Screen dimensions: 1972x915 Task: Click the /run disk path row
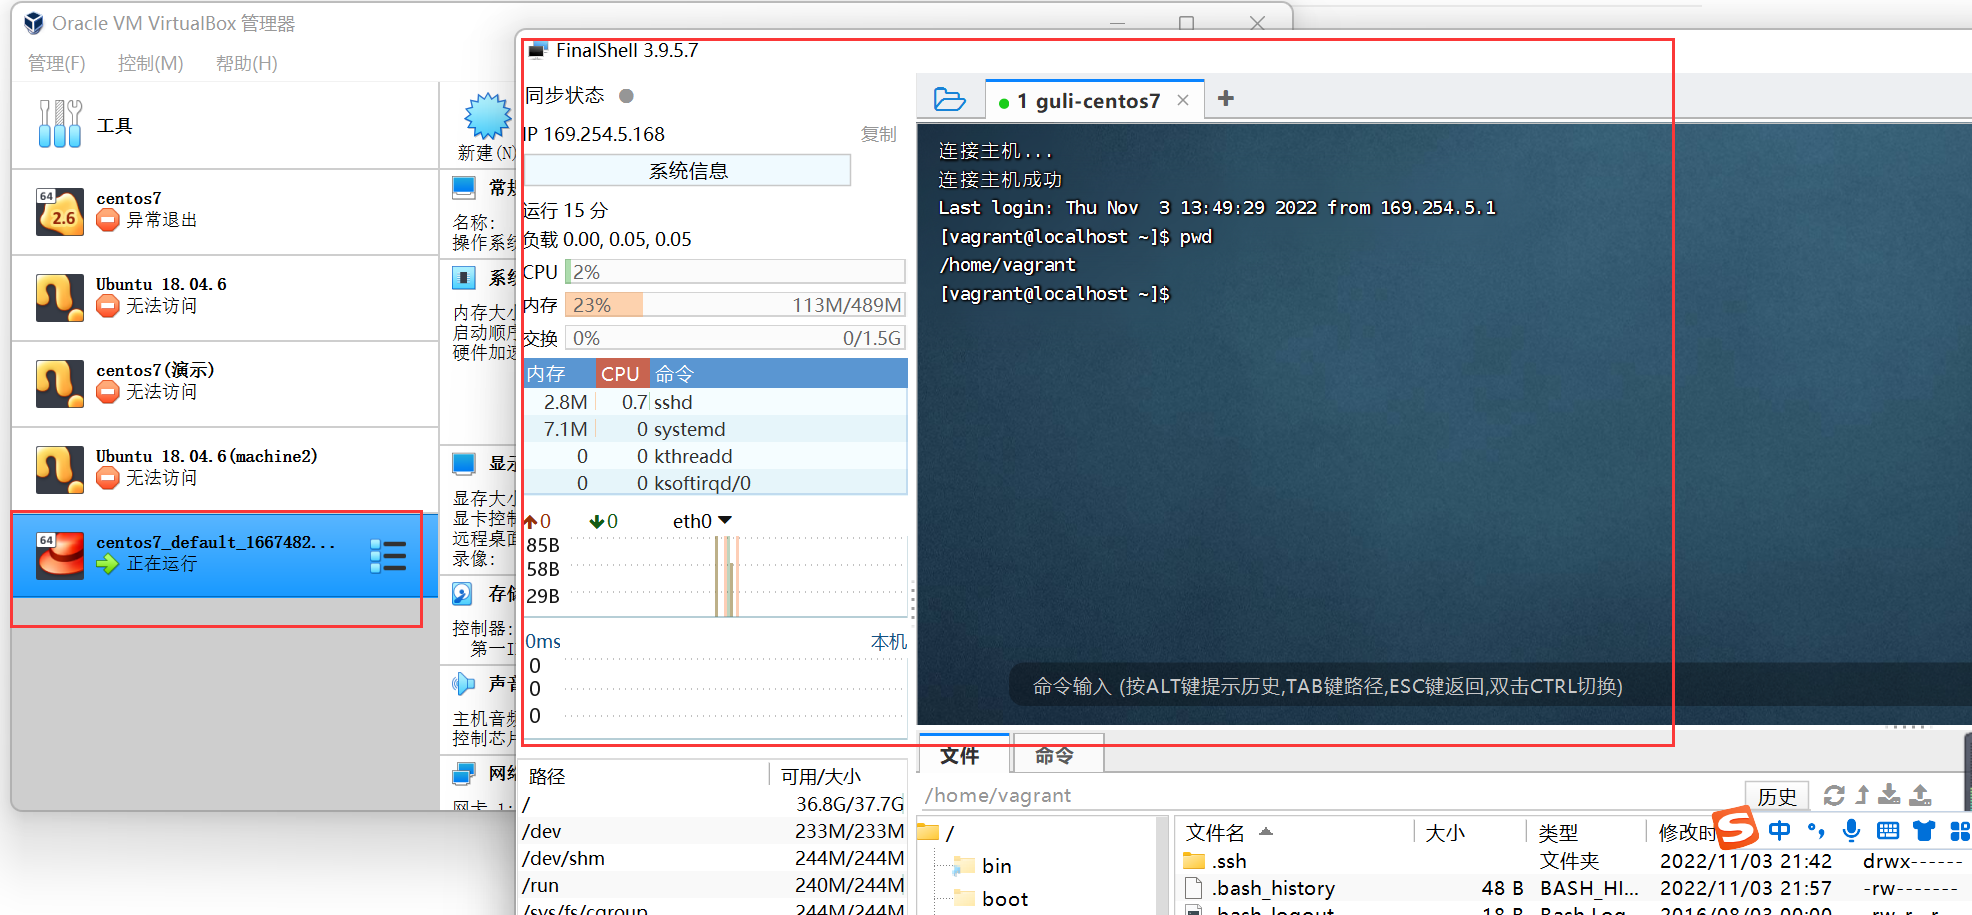coord(713,885)
